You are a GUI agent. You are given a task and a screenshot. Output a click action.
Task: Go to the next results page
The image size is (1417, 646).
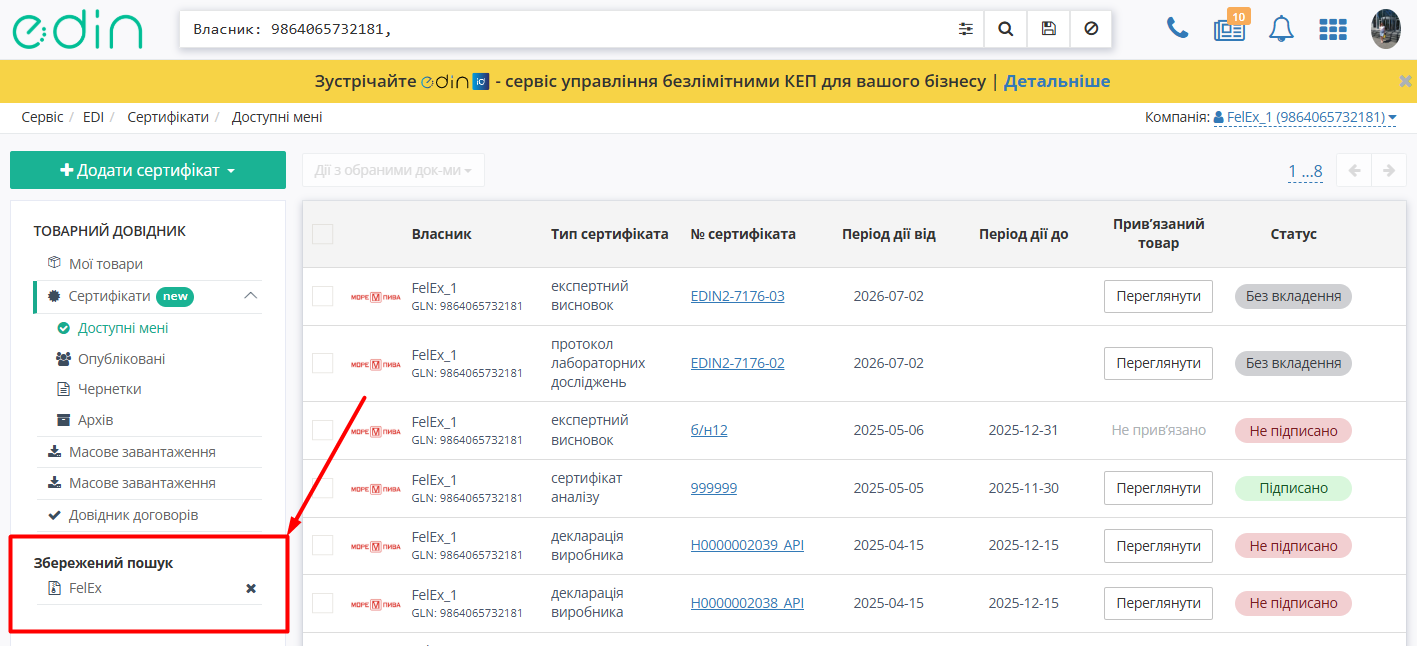tap(1388, 171)
